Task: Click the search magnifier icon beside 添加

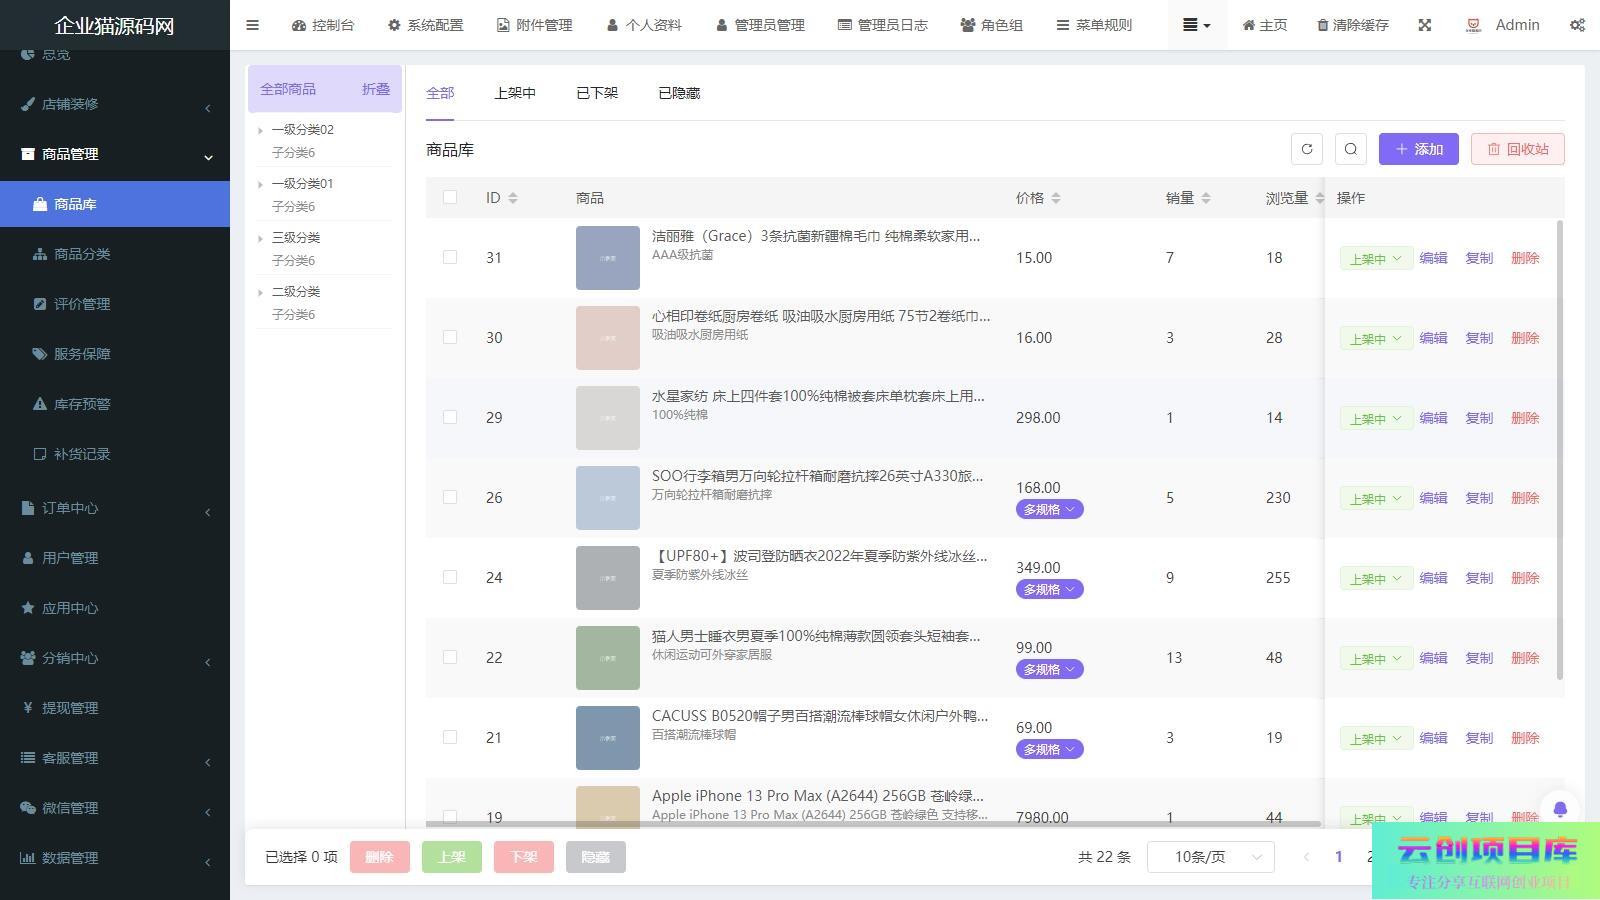Action: [1350, 149]
